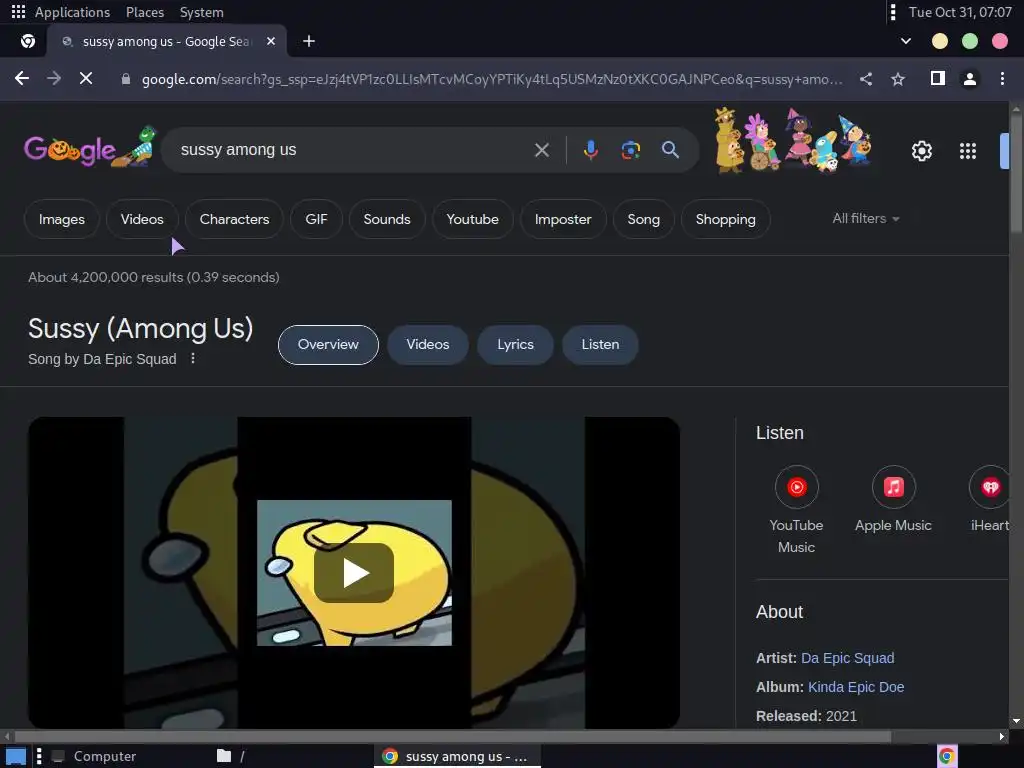
Task: Click the lock icon beside the URL
Action: [x=126, y=79]
